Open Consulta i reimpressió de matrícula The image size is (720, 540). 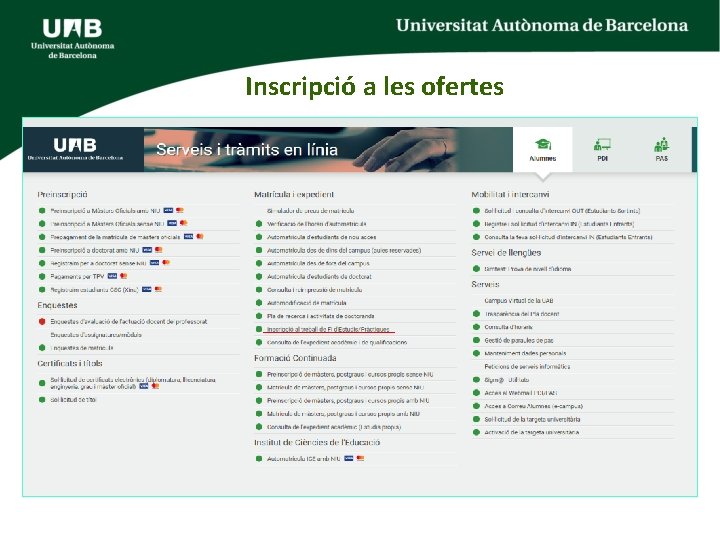click(x=315, y=290)
